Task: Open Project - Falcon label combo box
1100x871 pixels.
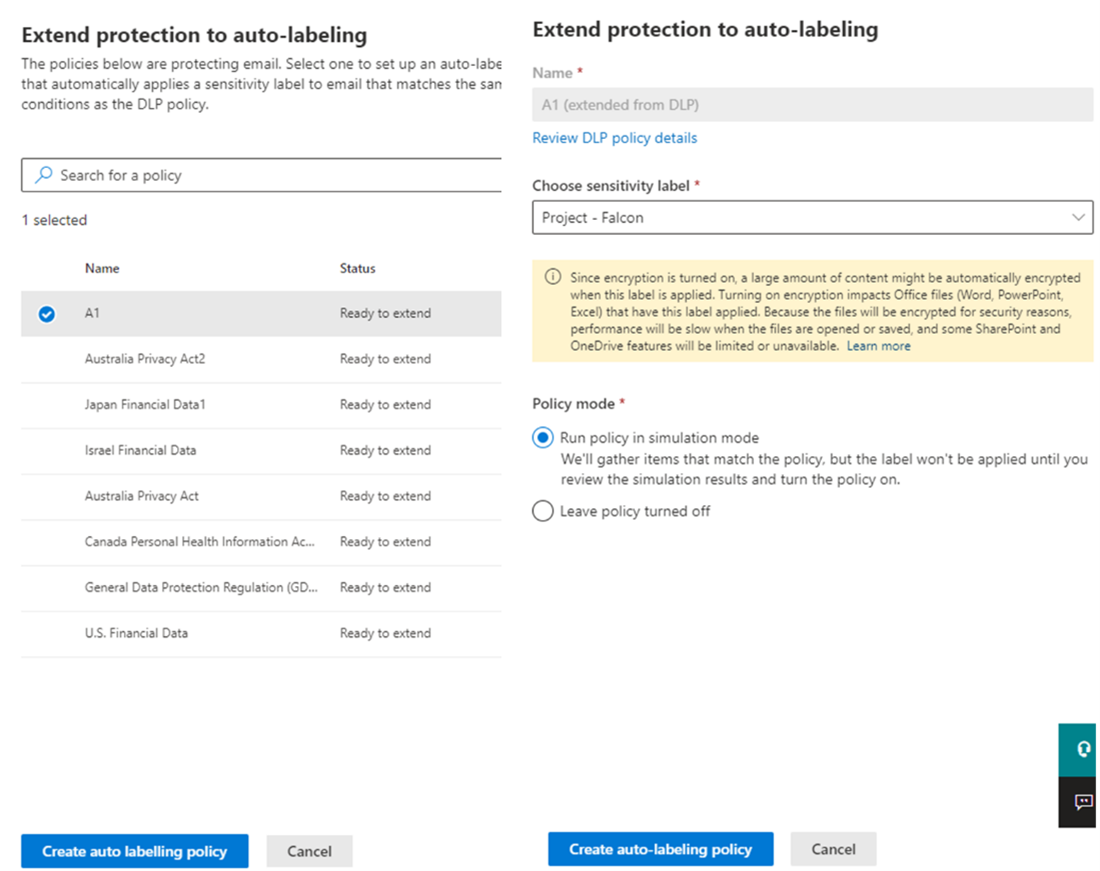Action: [x=812, y=217]
